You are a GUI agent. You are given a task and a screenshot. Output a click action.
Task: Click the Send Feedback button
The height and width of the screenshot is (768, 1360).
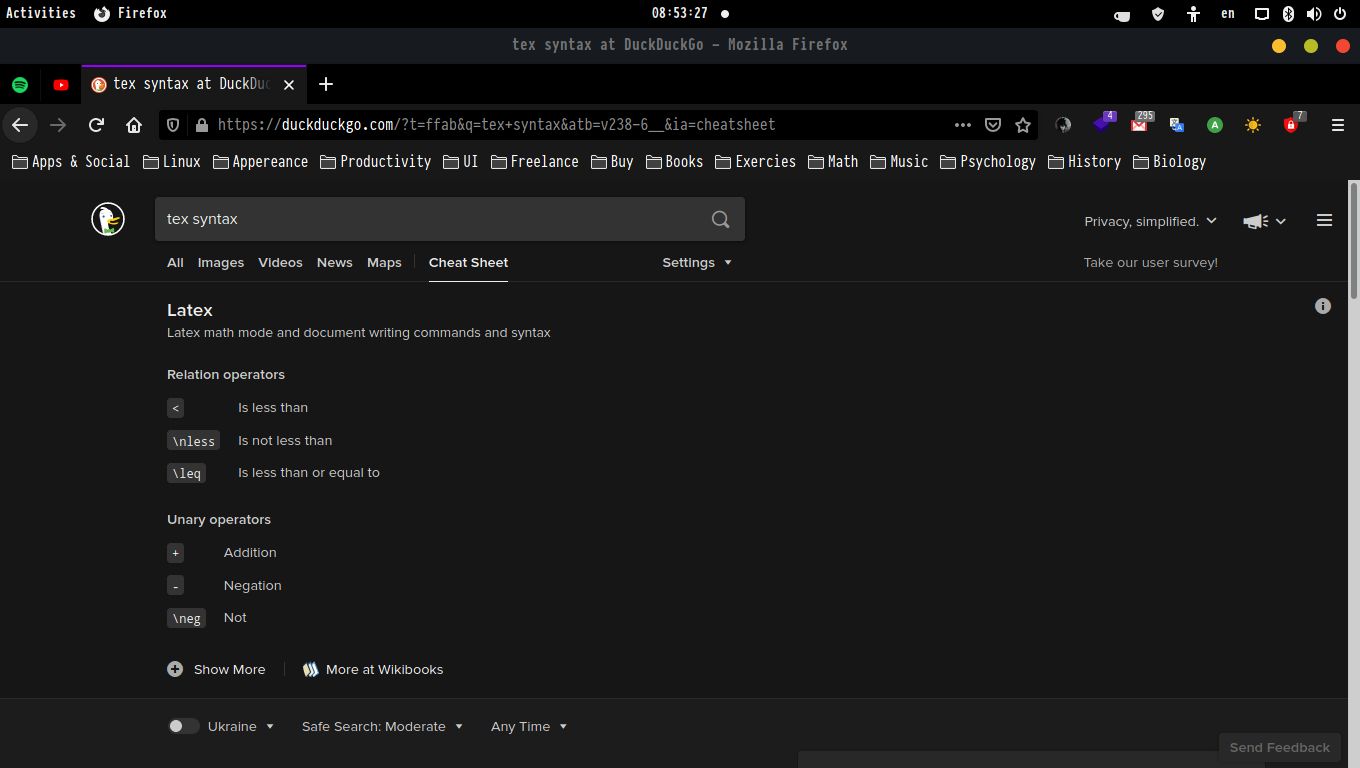(x=1279, y=747)
